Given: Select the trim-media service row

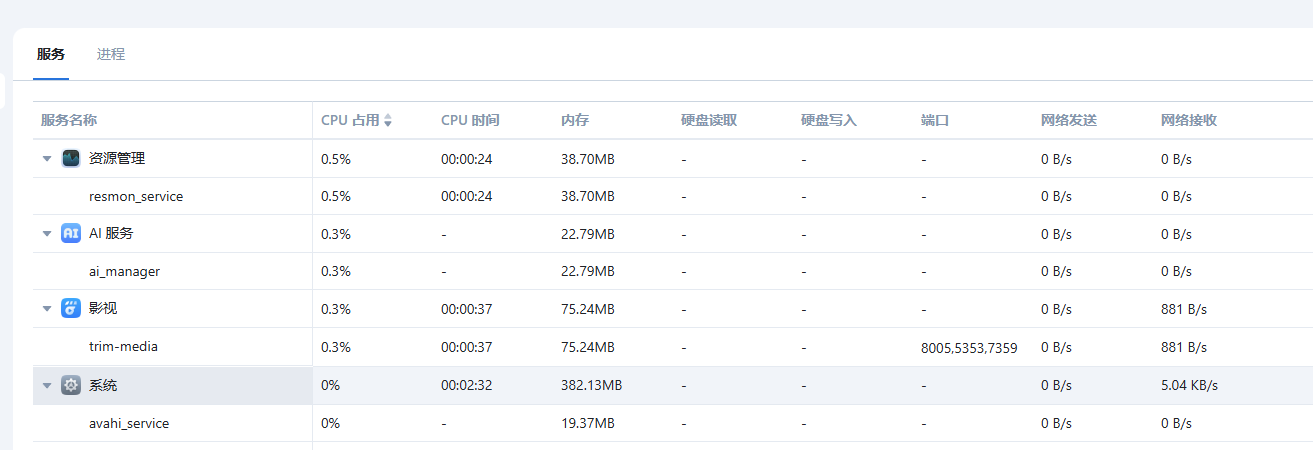Looking at the screenshot, I should click(x=123, y=347).
